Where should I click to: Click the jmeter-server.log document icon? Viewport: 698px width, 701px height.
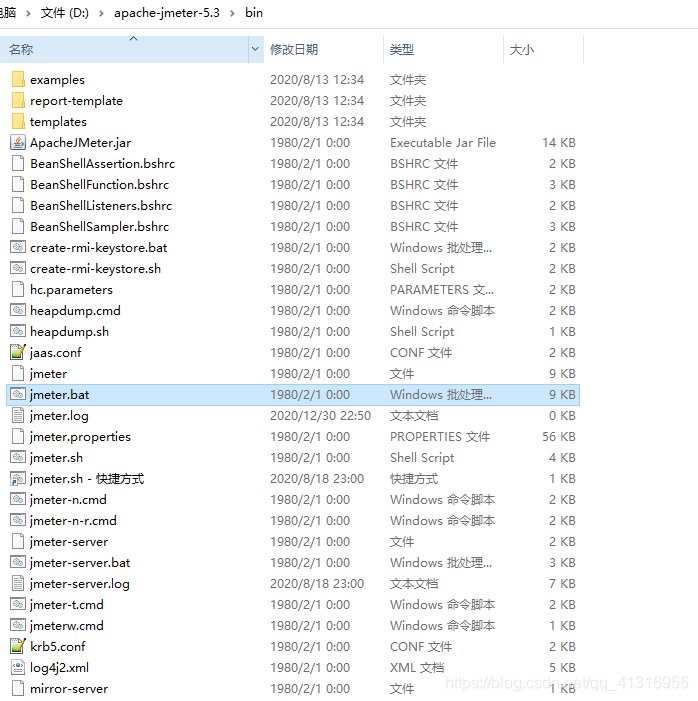[18, 583]
